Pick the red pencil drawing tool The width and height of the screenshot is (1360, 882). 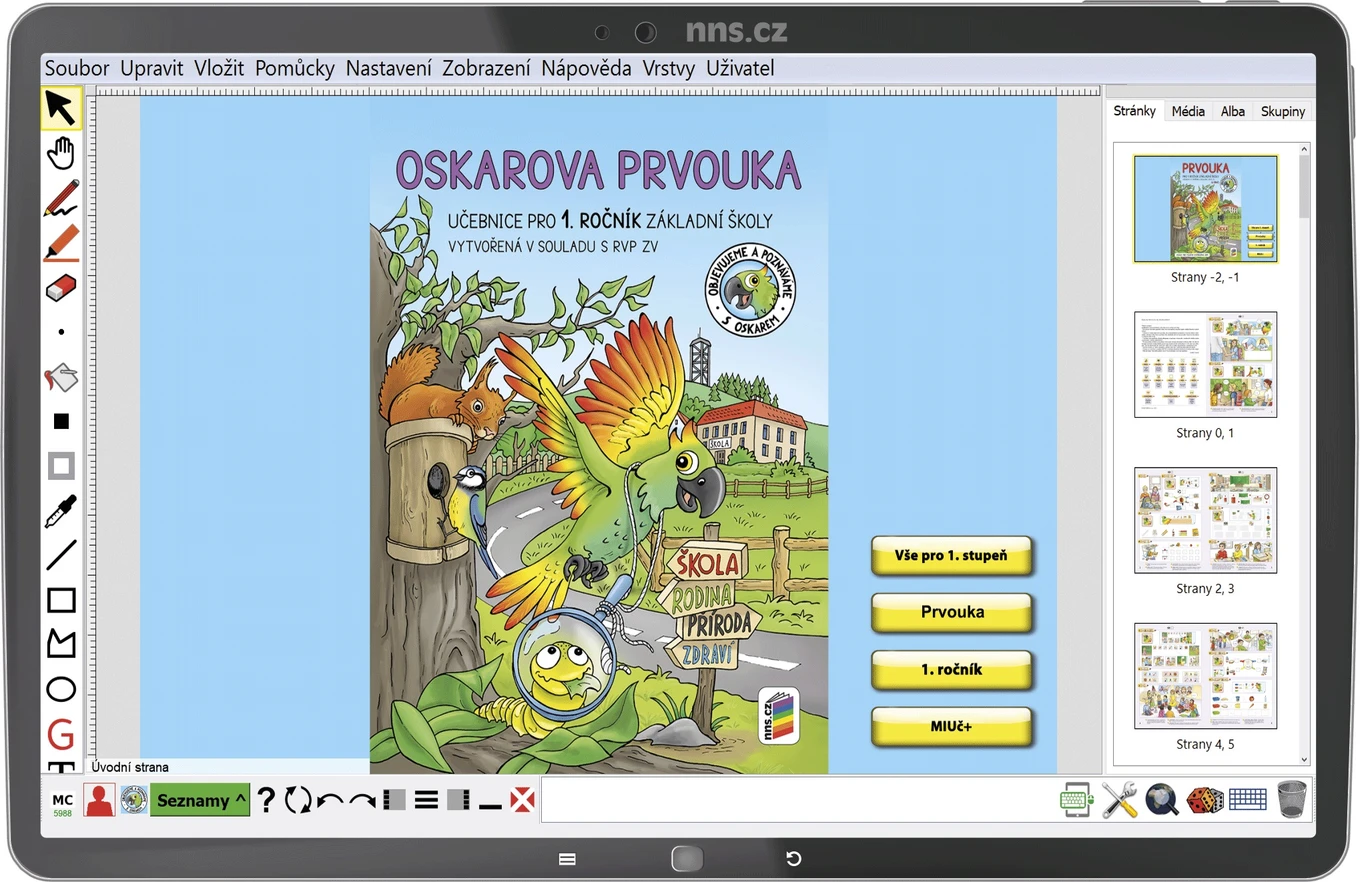tap(61, 198)
